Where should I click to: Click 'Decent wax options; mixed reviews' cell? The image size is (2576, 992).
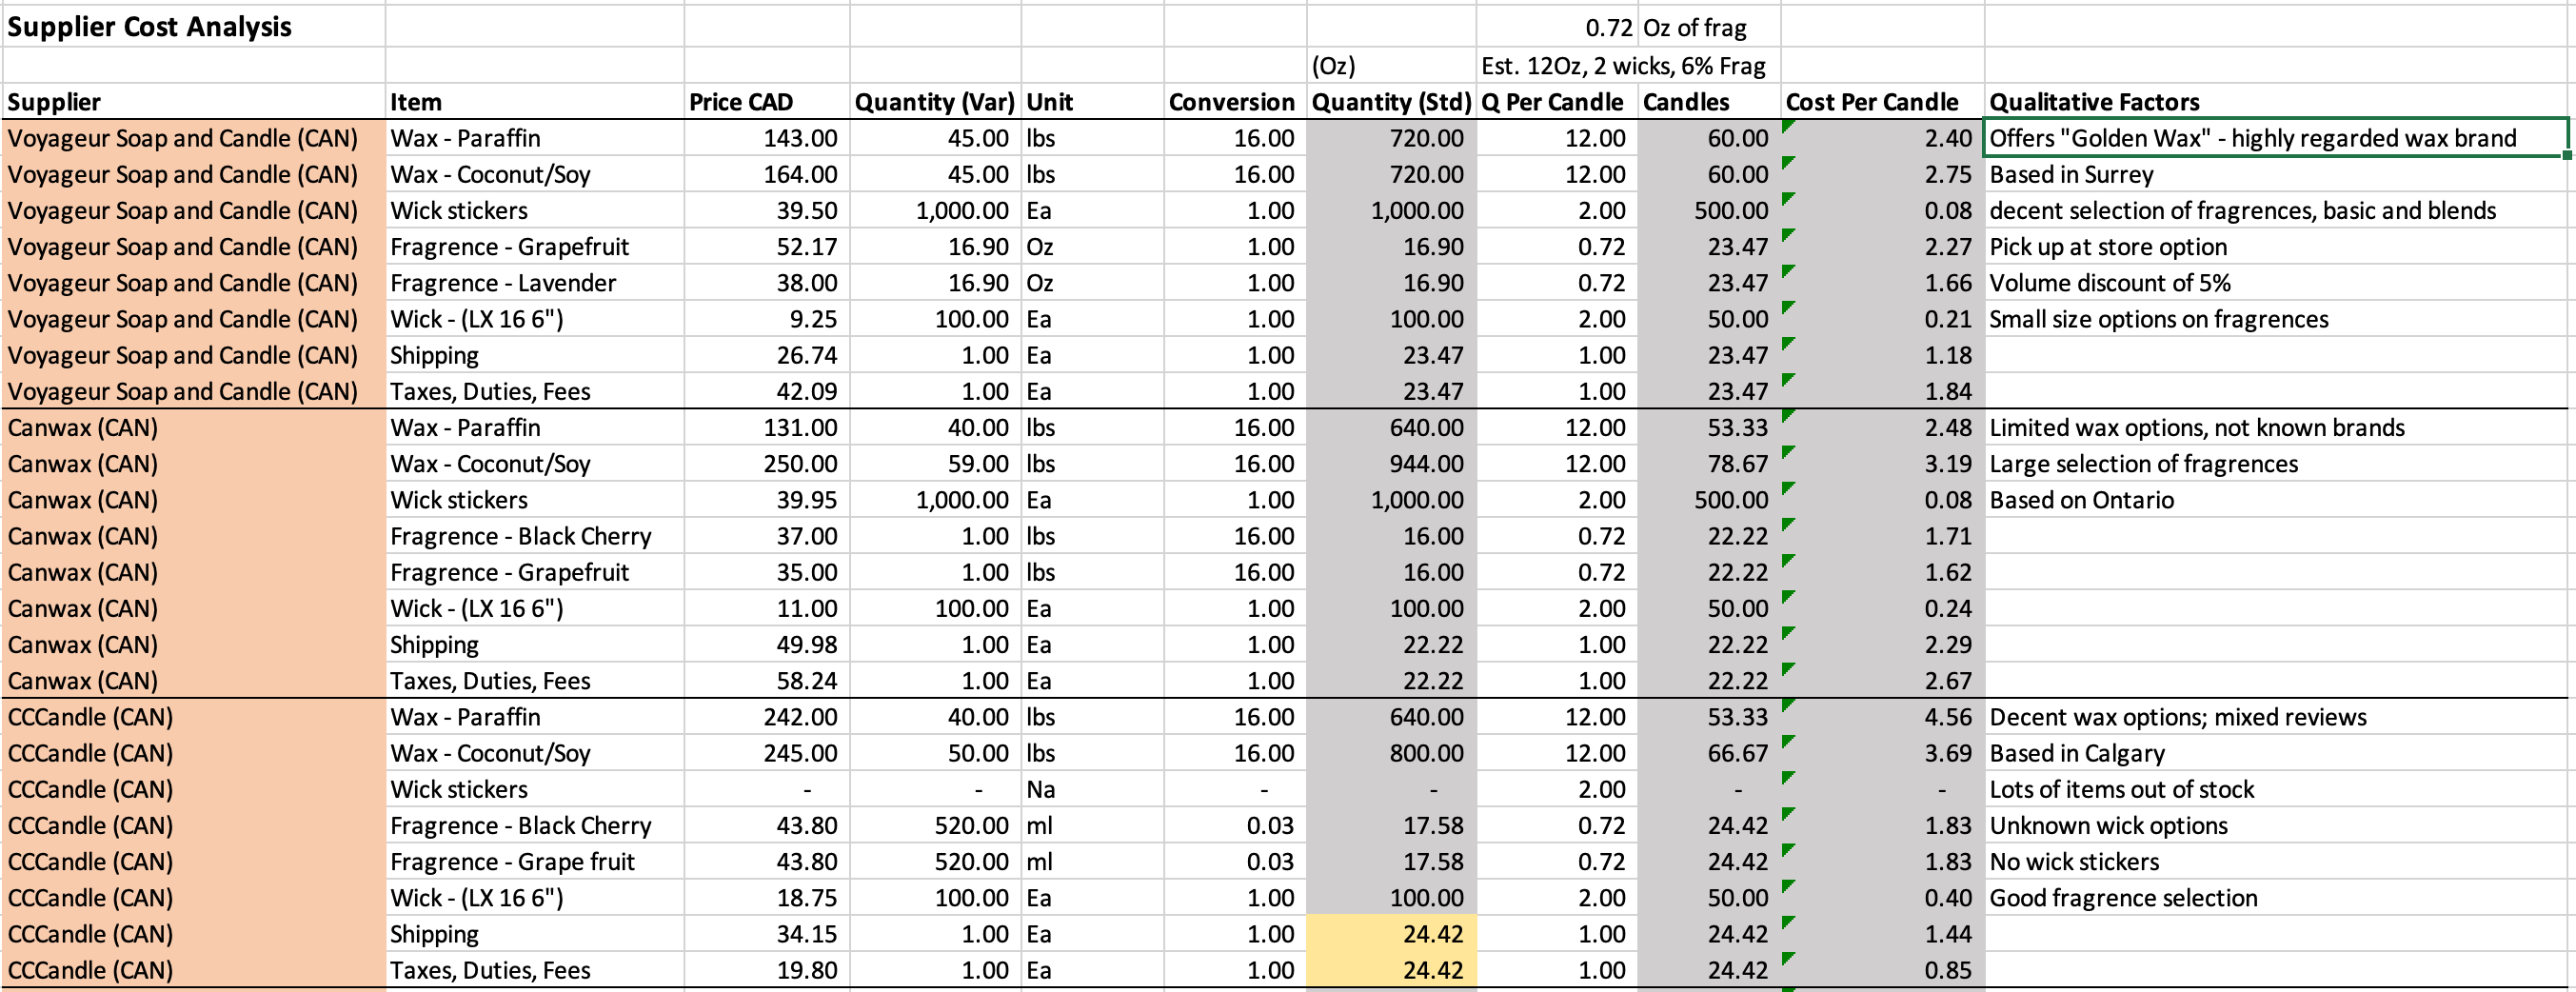(x=2275, y=717)
